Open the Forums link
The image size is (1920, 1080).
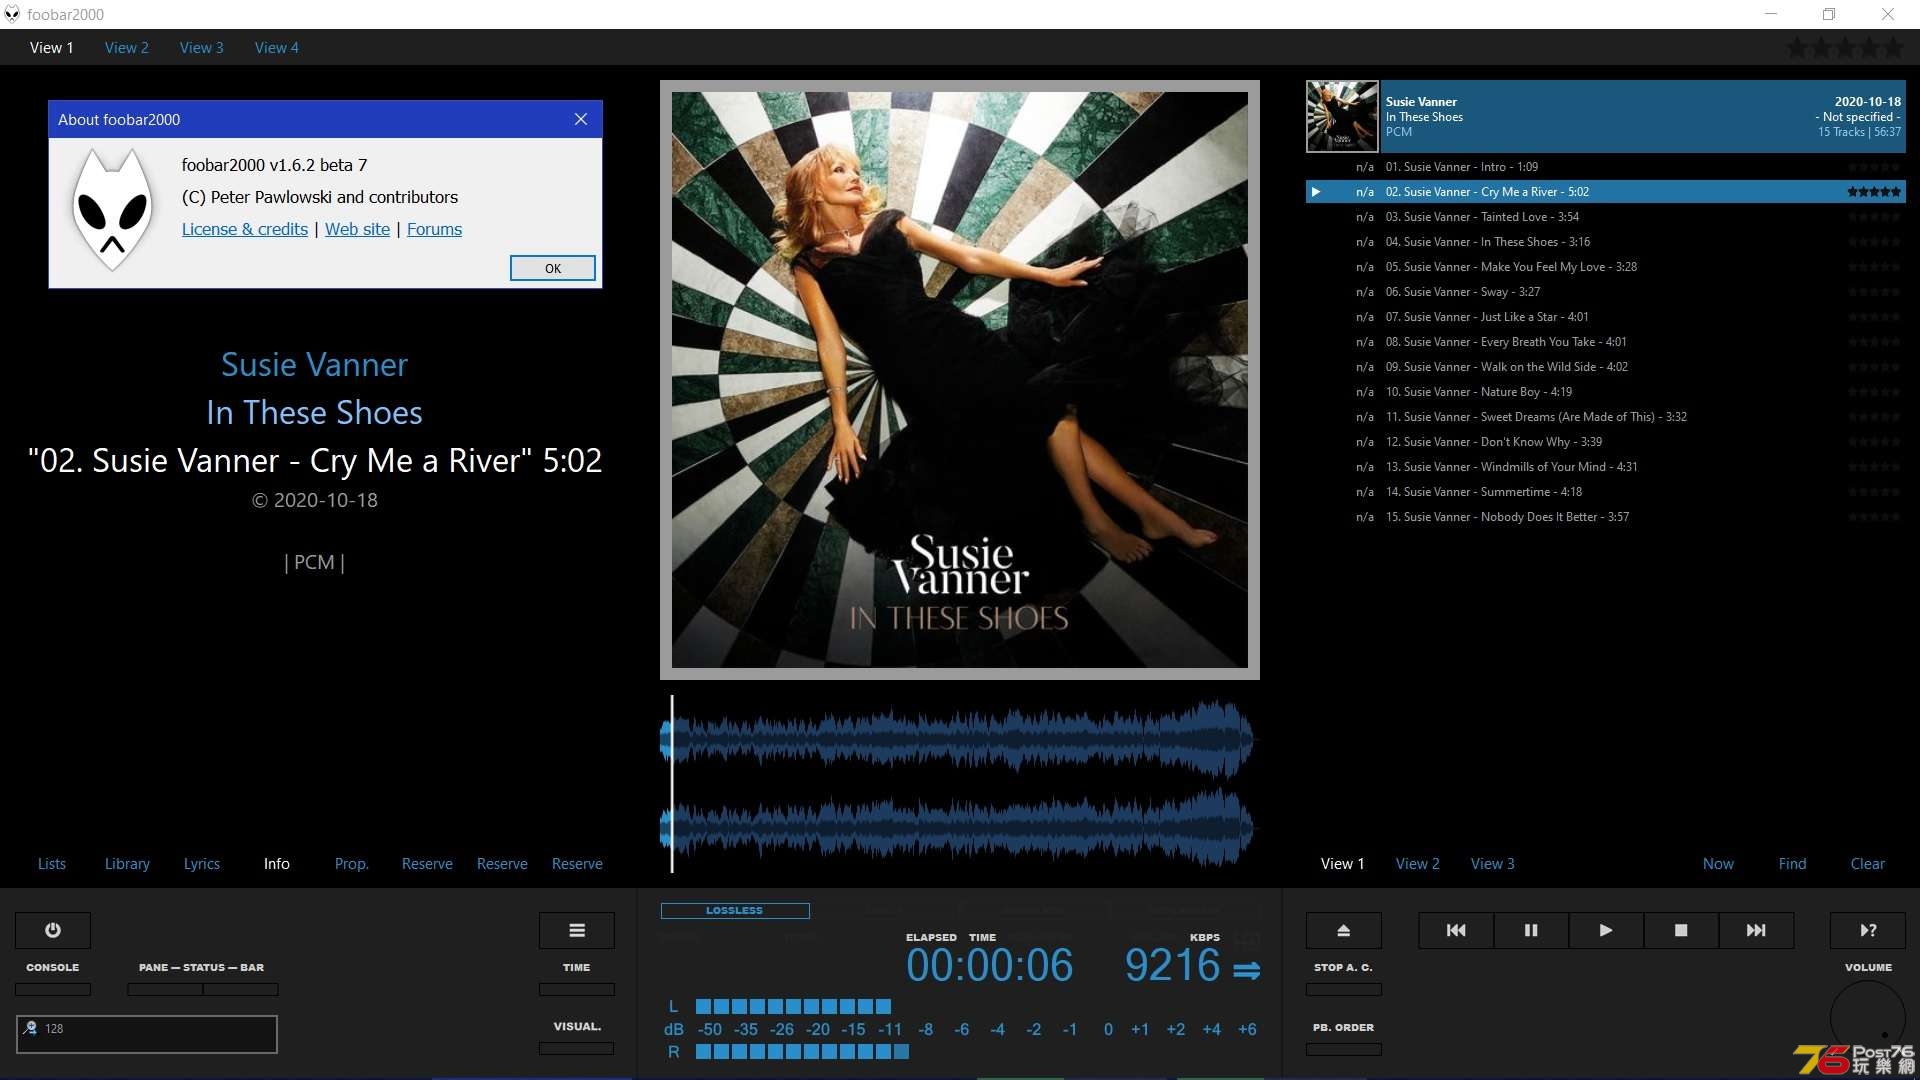[435, 229]
